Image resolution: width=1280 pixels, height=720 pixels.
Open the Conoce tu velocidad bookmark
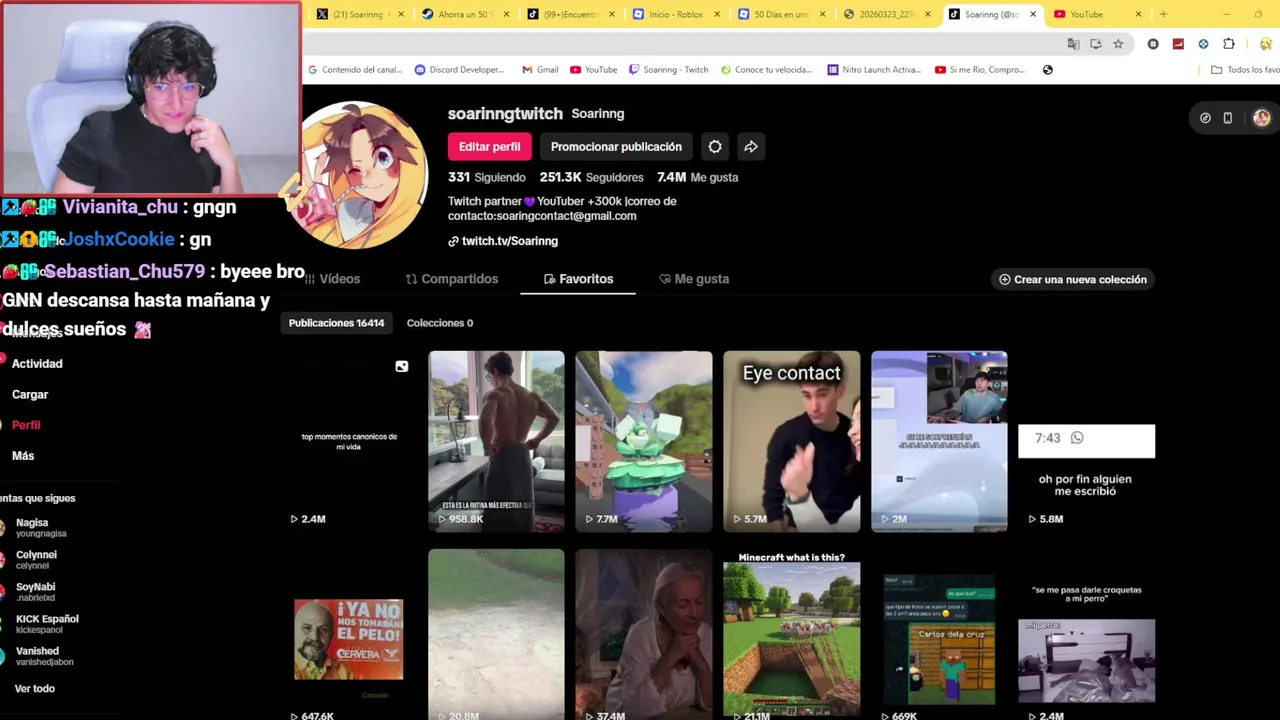coord(767,70)
